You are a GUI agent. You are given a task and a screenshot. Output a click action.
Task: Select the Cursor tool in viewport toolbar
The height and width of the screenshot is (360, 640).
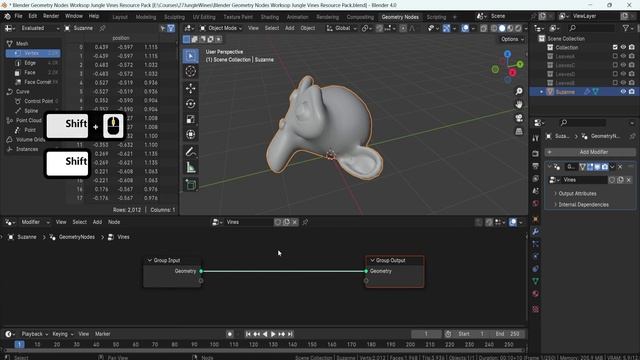[190, 71]
